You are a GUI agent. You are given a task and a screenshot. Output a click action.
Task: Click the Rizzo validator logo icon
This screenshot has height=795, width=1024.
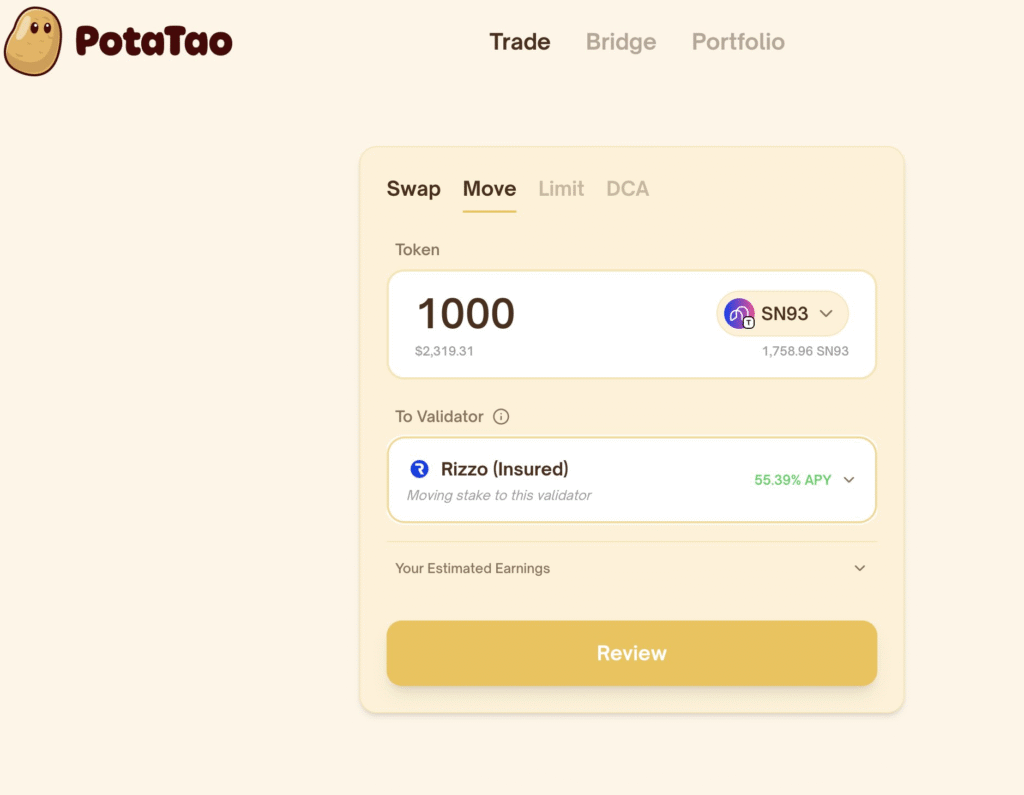click(420, 469)
